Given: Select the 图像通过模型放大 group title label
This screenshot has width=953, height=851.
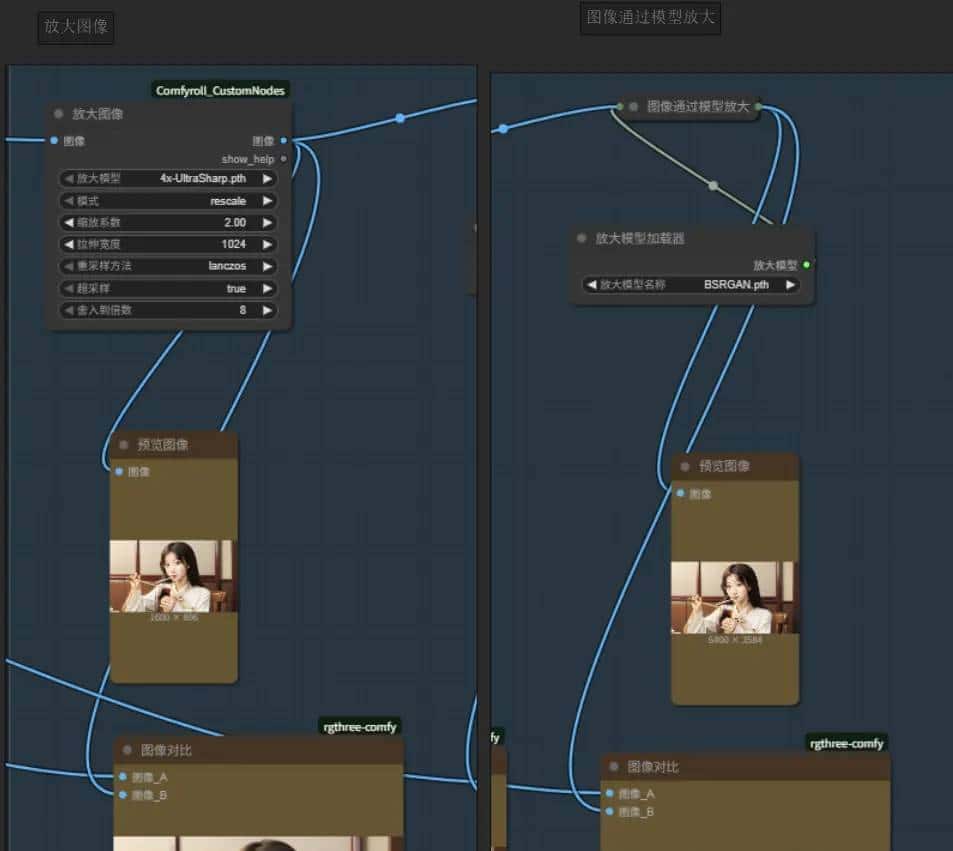Looking at the screenshot, I should [650, 17].
